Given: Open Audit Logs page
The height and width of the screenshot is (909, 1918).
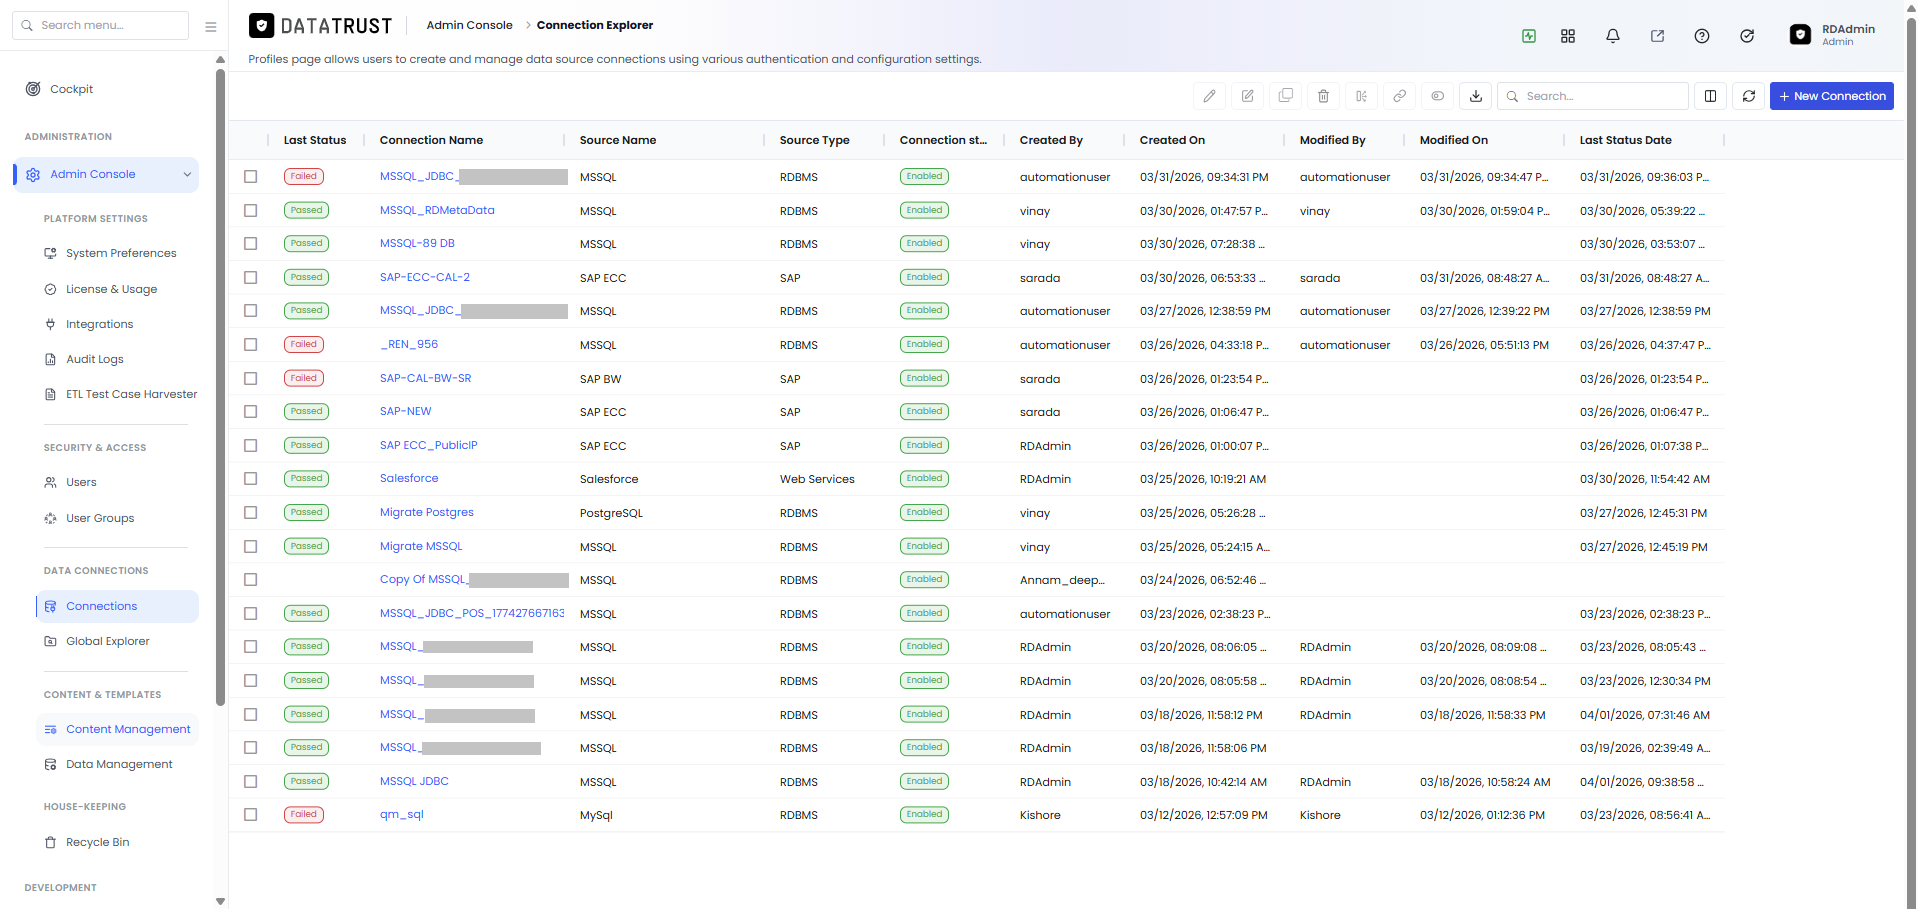Looking at the screenshot, I should click(94, 359).
